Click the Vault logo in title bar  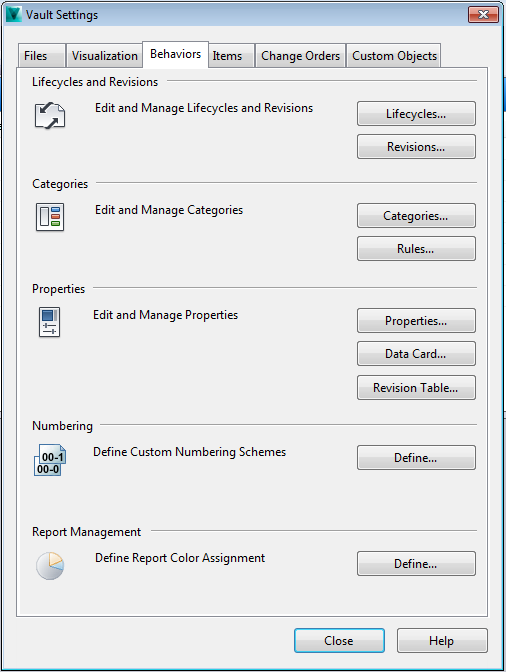13,15
